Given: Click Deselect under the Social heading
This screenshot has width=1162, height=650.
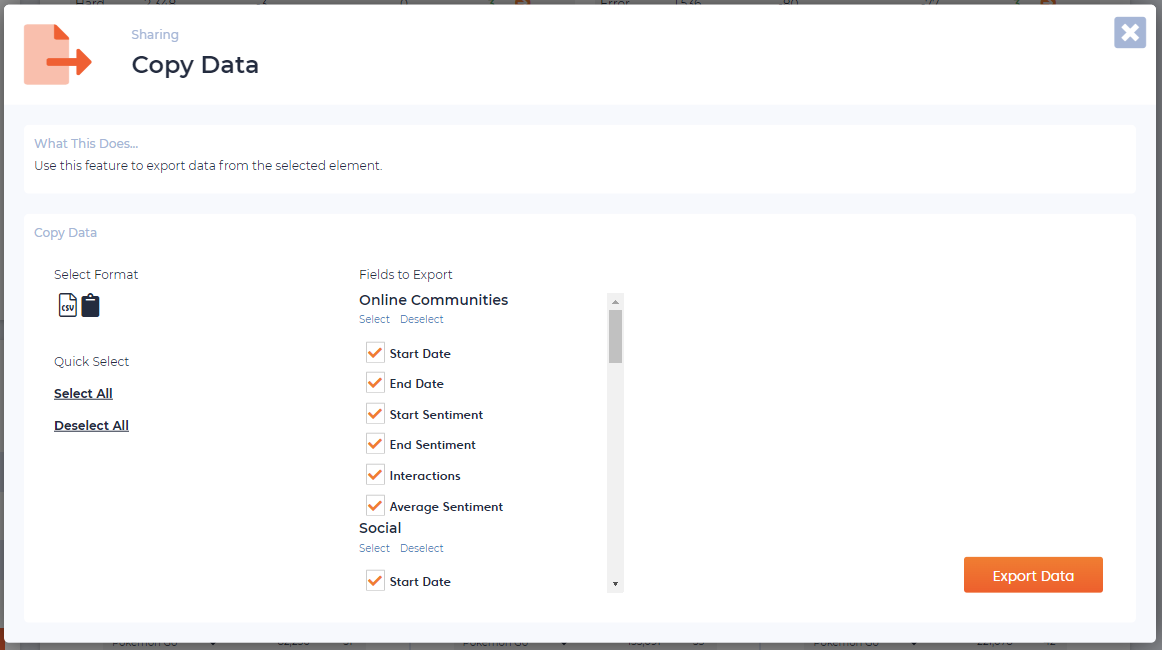Looking at the screenshot, I should [421, 549].
